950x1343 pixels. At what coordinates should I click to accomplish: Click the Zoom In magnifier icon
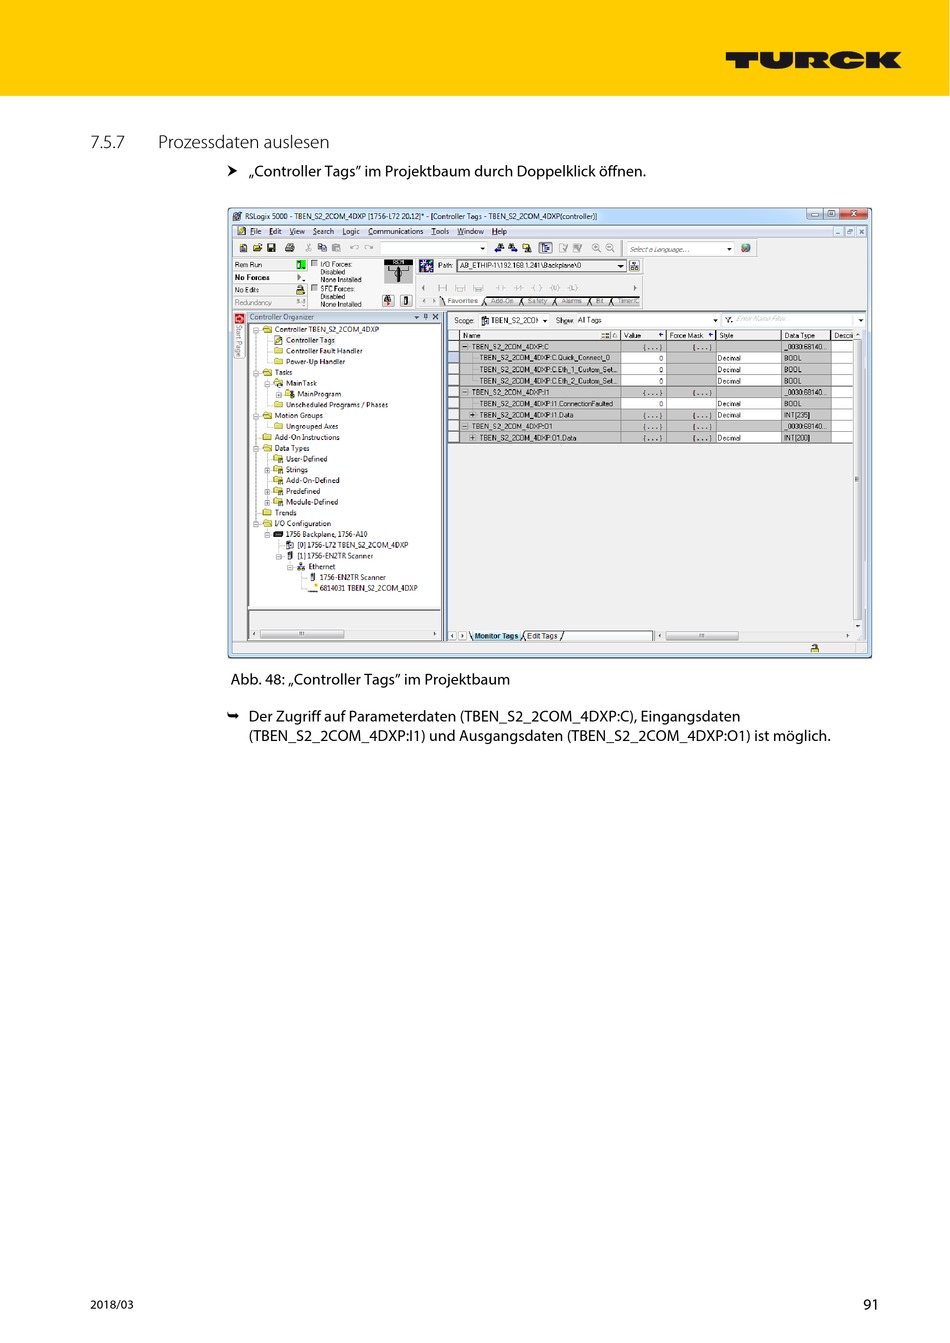(596, 248)
